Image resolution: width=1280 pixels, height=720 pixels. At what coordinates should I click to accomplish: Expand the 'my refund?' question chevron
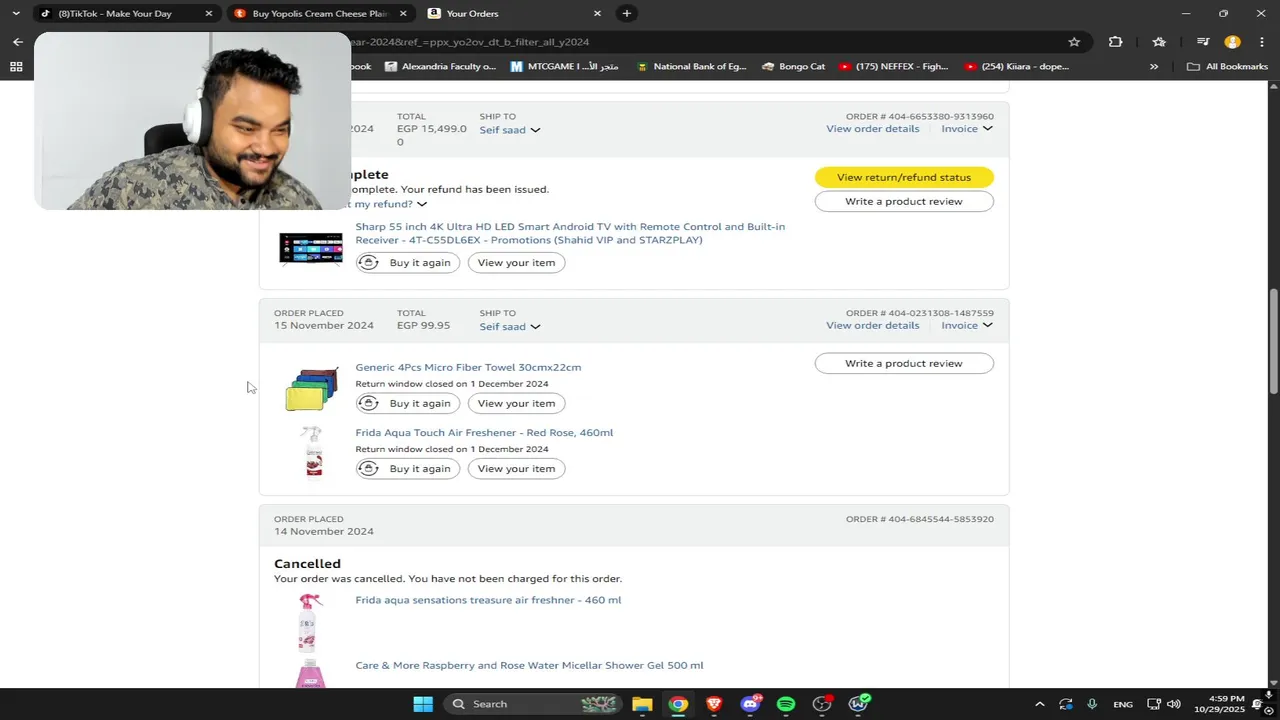coord(421,204)
